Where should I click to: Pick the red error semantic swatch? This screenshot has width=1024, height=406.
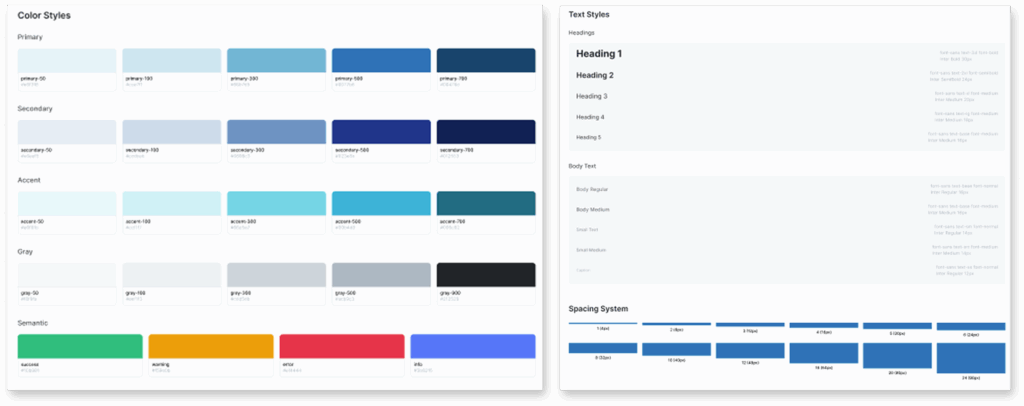[341, 346]
